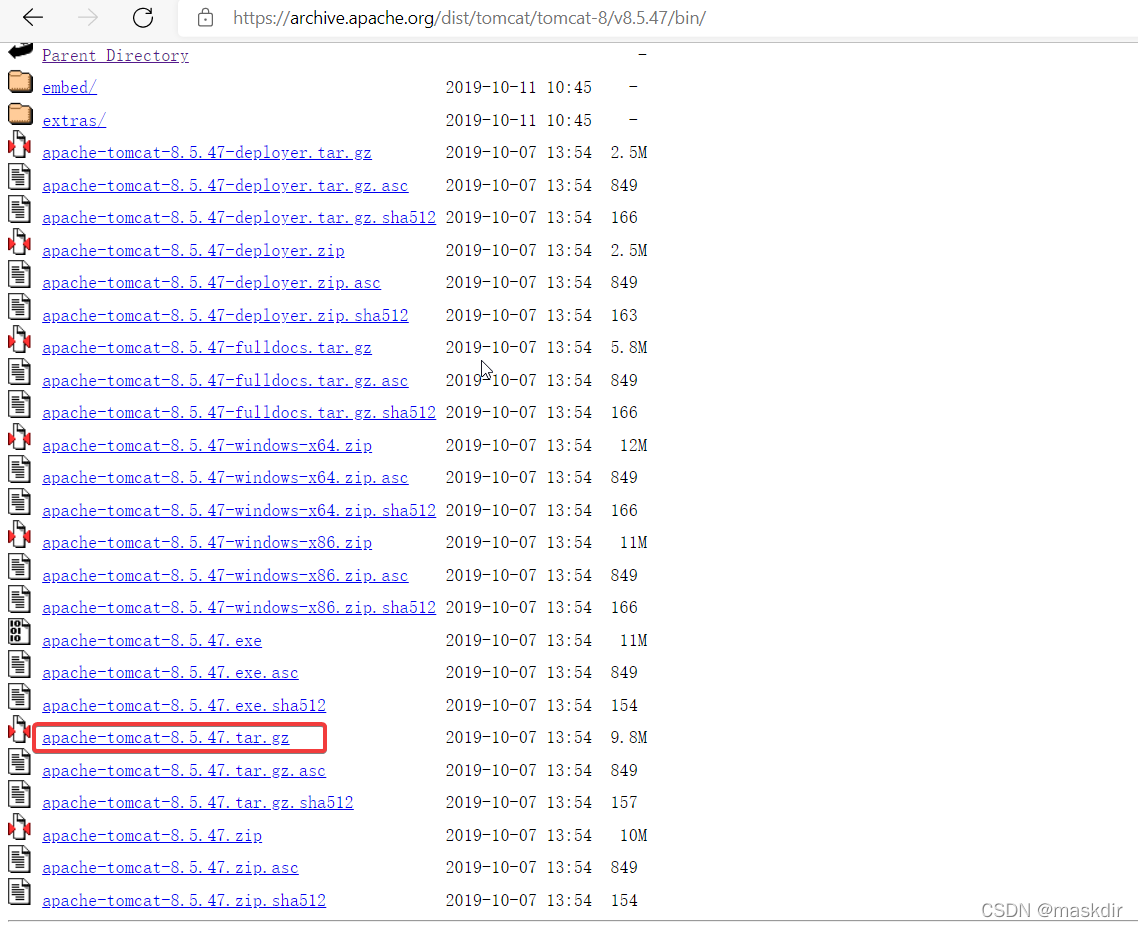The image size is (1138, 927).
Task: Click the file icon beside deployer.zip.asc
Action: click(x=20, y=274)
